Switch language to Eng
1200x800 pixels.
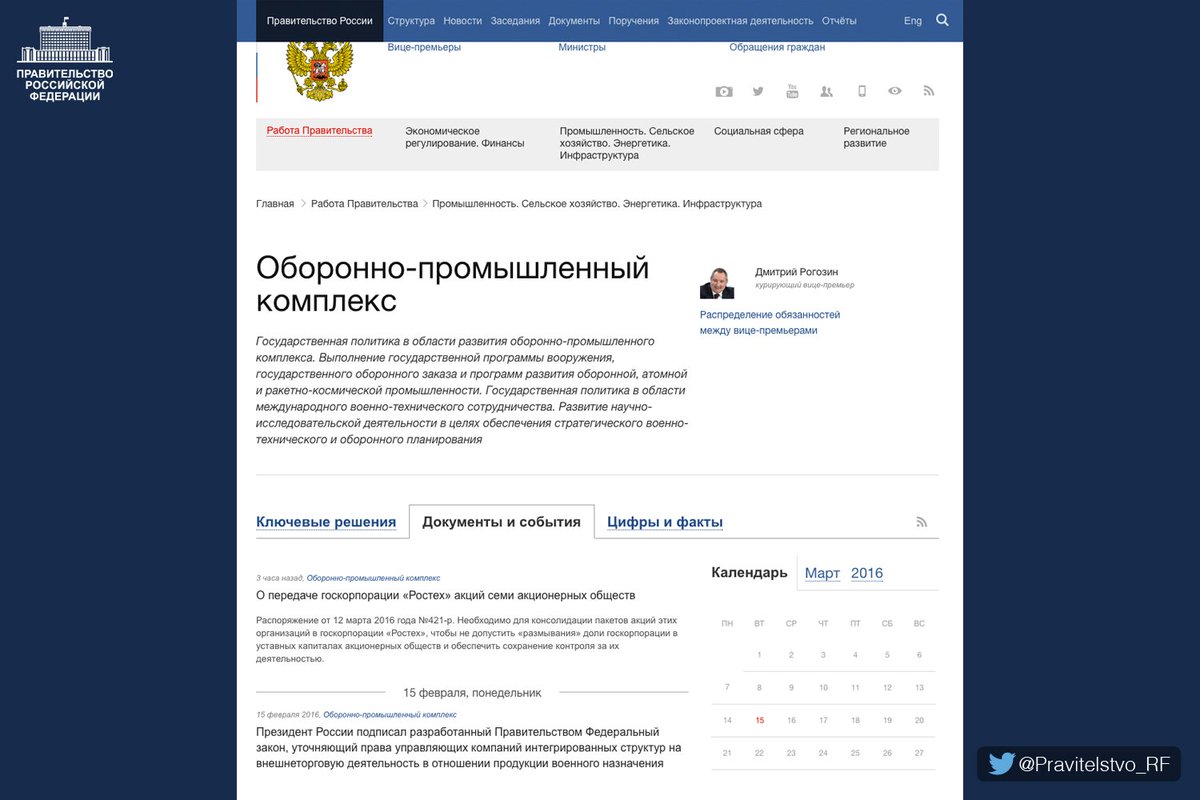point(913,20)
